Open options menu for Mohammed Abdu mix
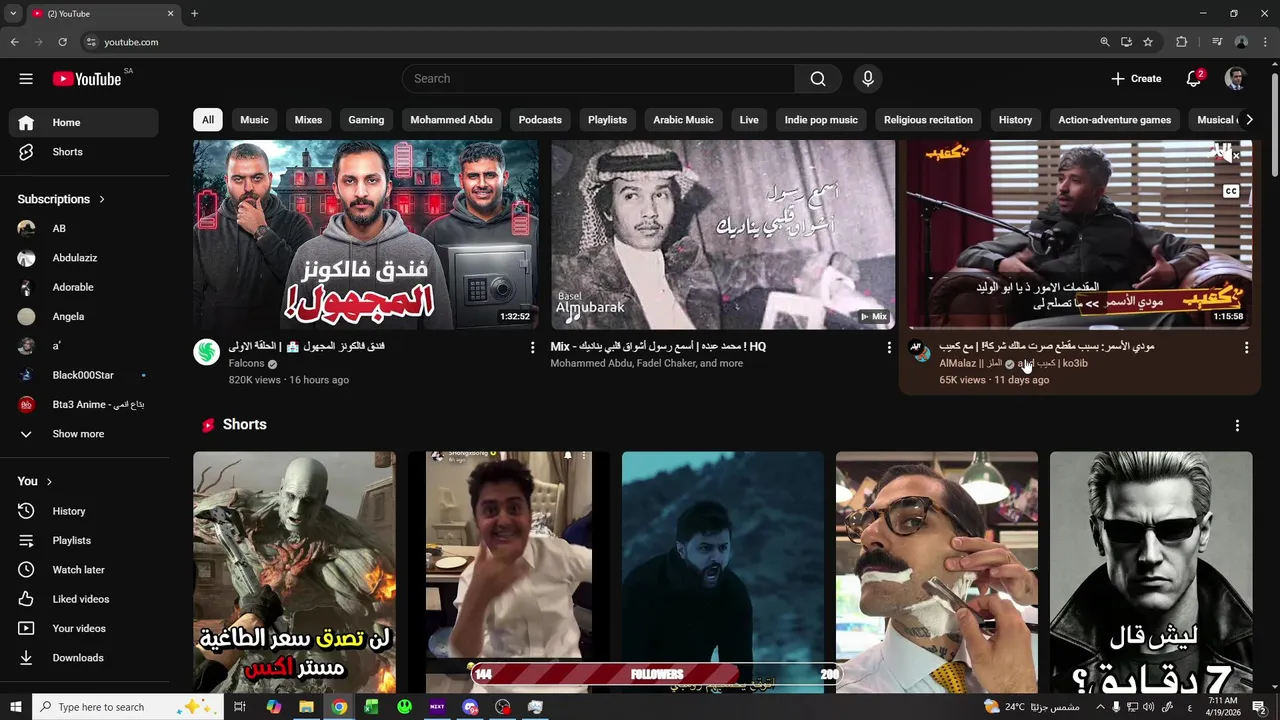This screenshot has height=720, width=1280. click(x=889, y=347)
